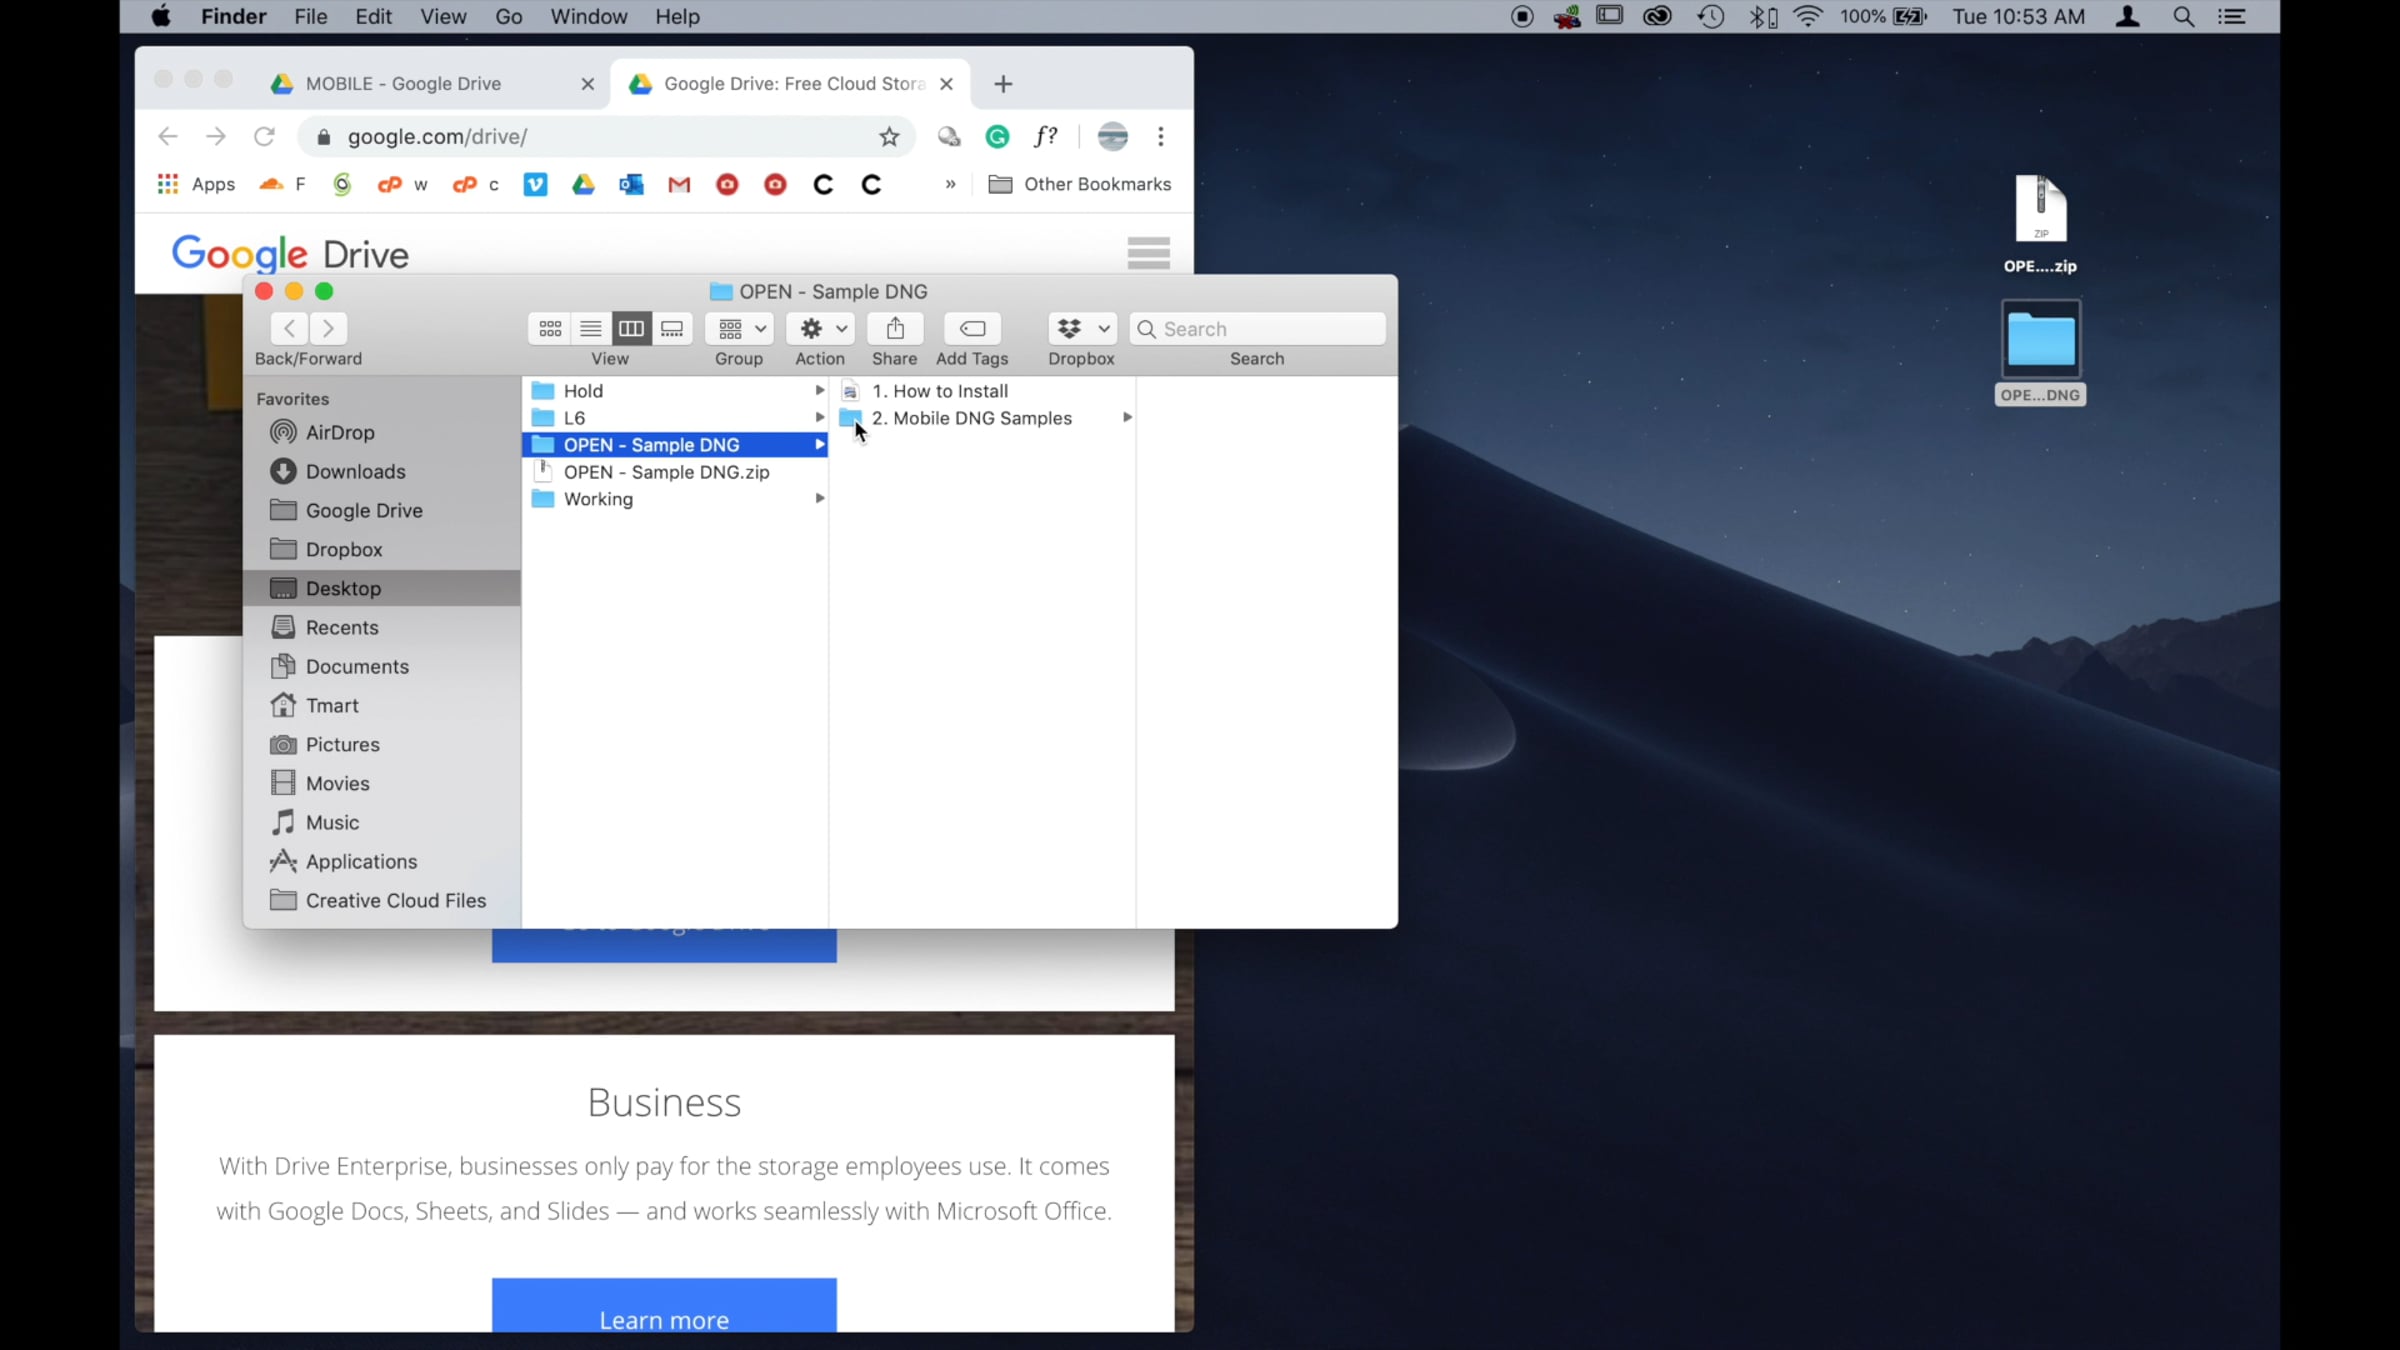This screenshot has height=1350, width=2400.
Task: Open the Other Bookmarks folder
Action: pos(1080,184)
